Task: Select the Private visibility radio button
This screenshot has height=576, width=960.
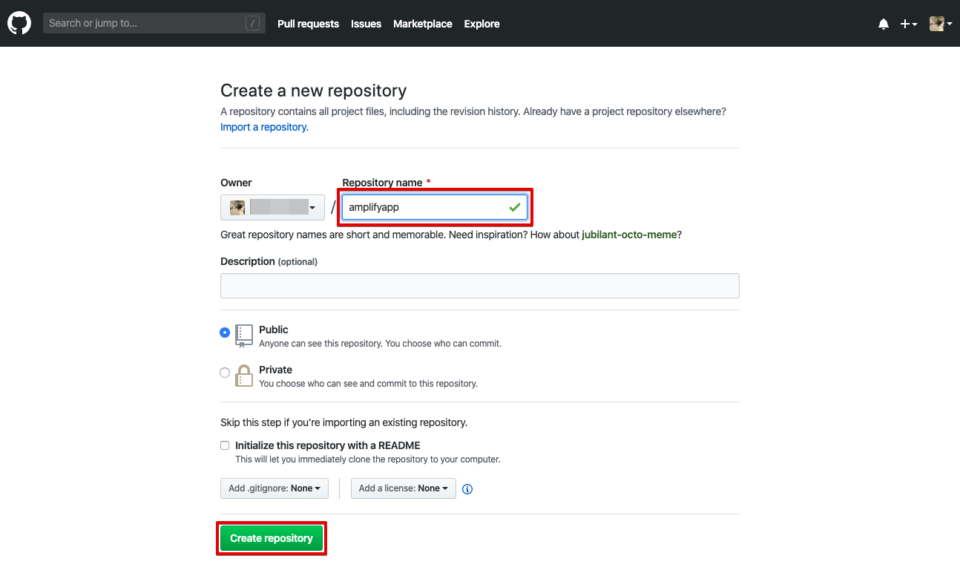Action: 224,372
